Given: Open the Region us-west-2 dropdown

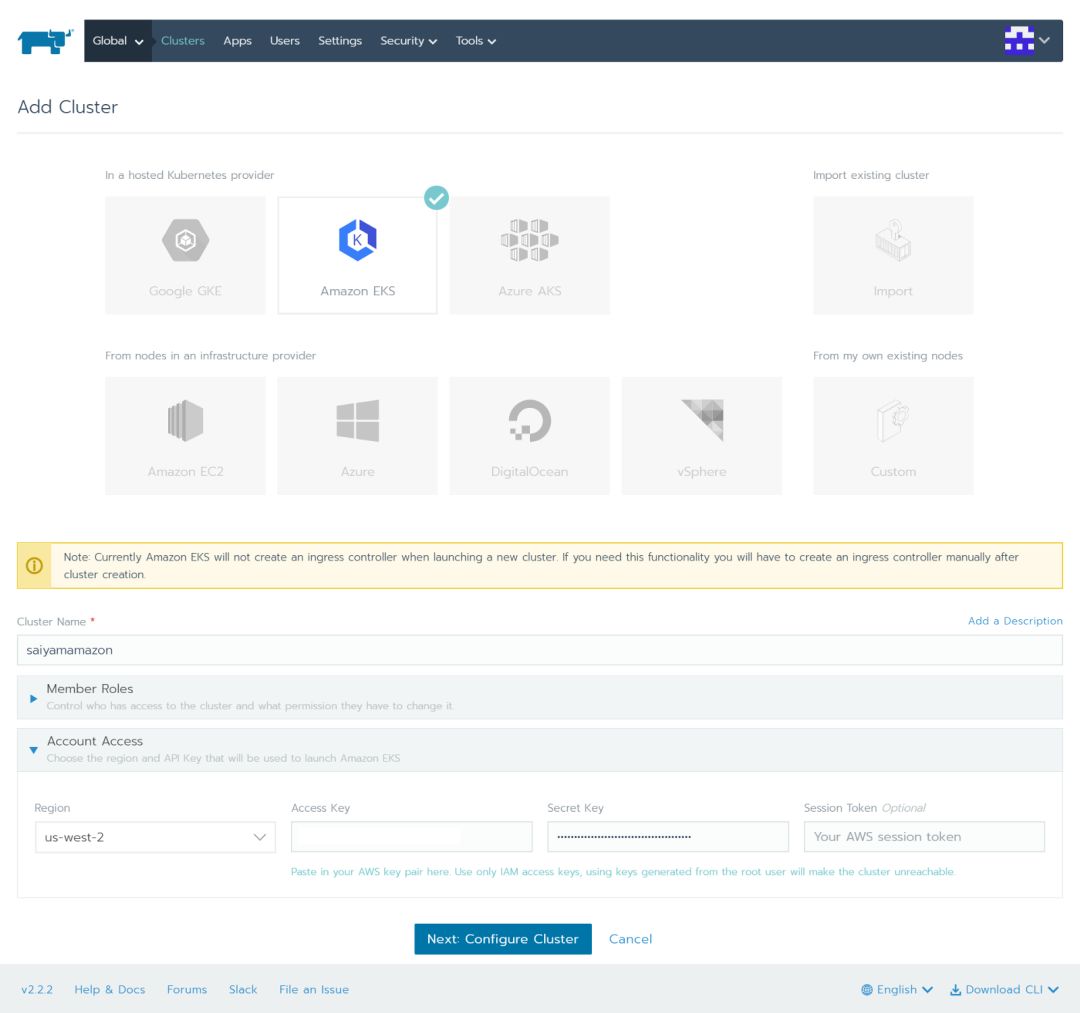Looking at the screenshot, I should click(155, 837).
